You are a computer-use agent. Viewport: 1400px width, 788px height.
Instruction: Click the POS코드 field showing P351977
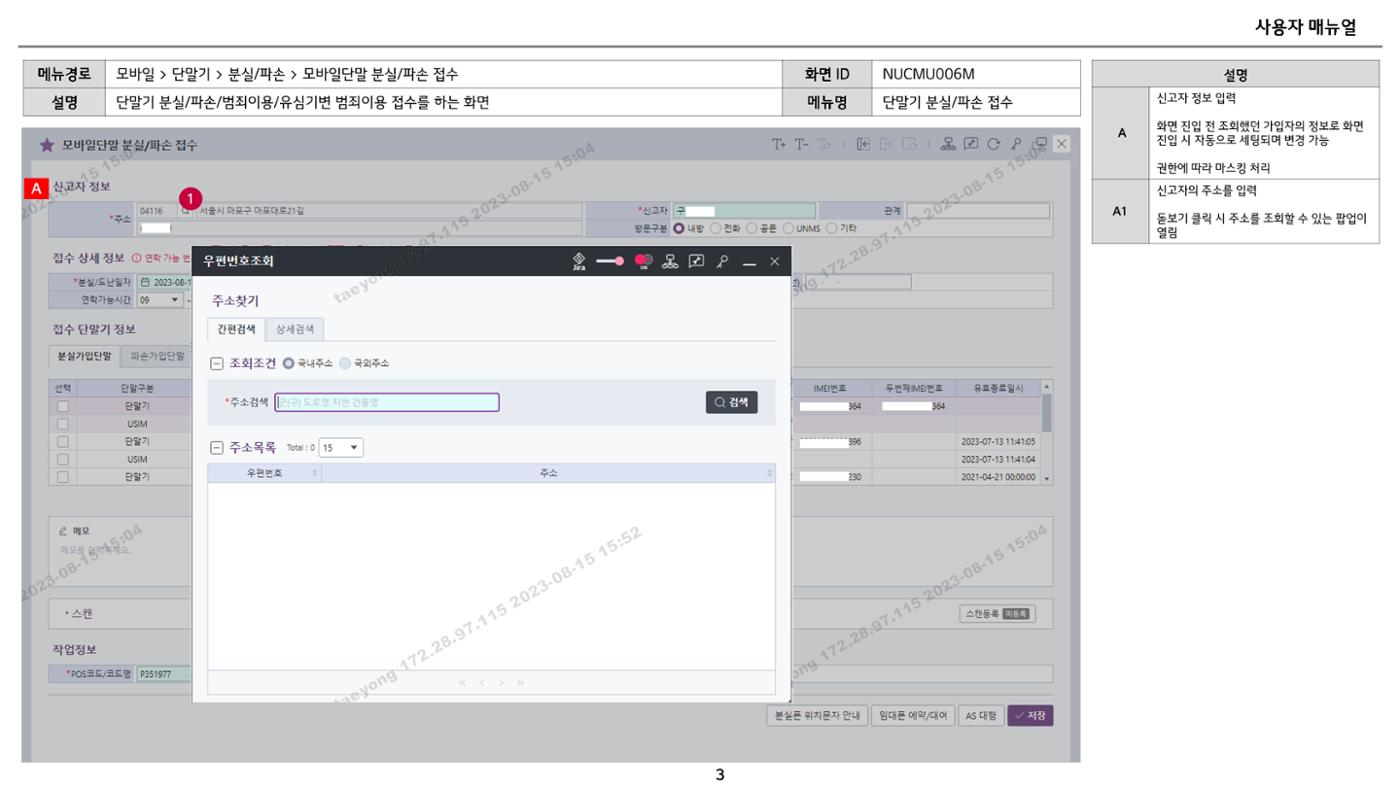tap(163, 674)
